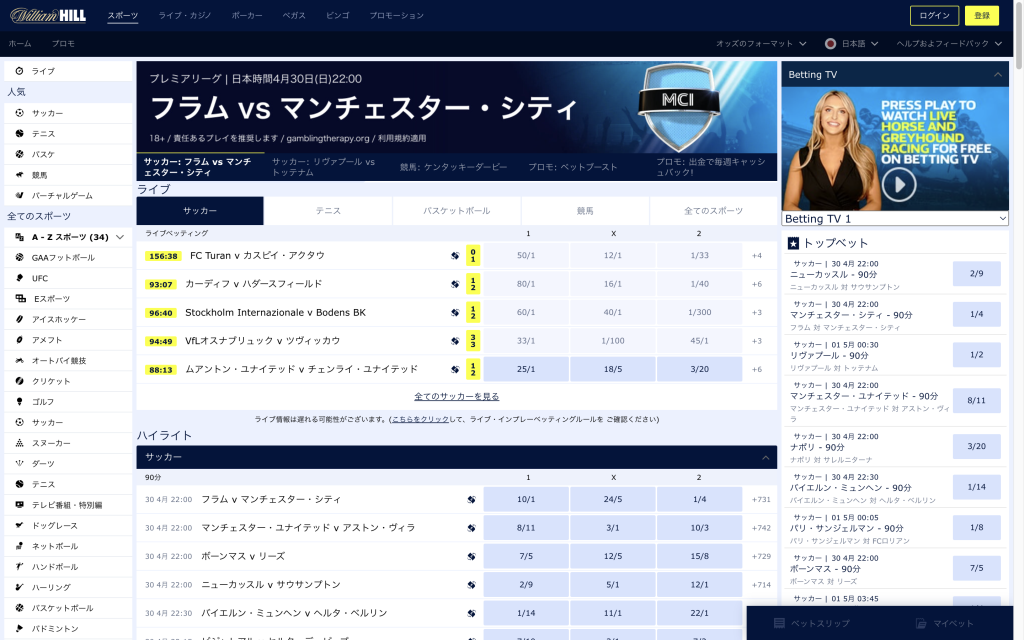Open the odds format dropdown
This screenshot has height=640, width=1024.
[x=760, y=44]
